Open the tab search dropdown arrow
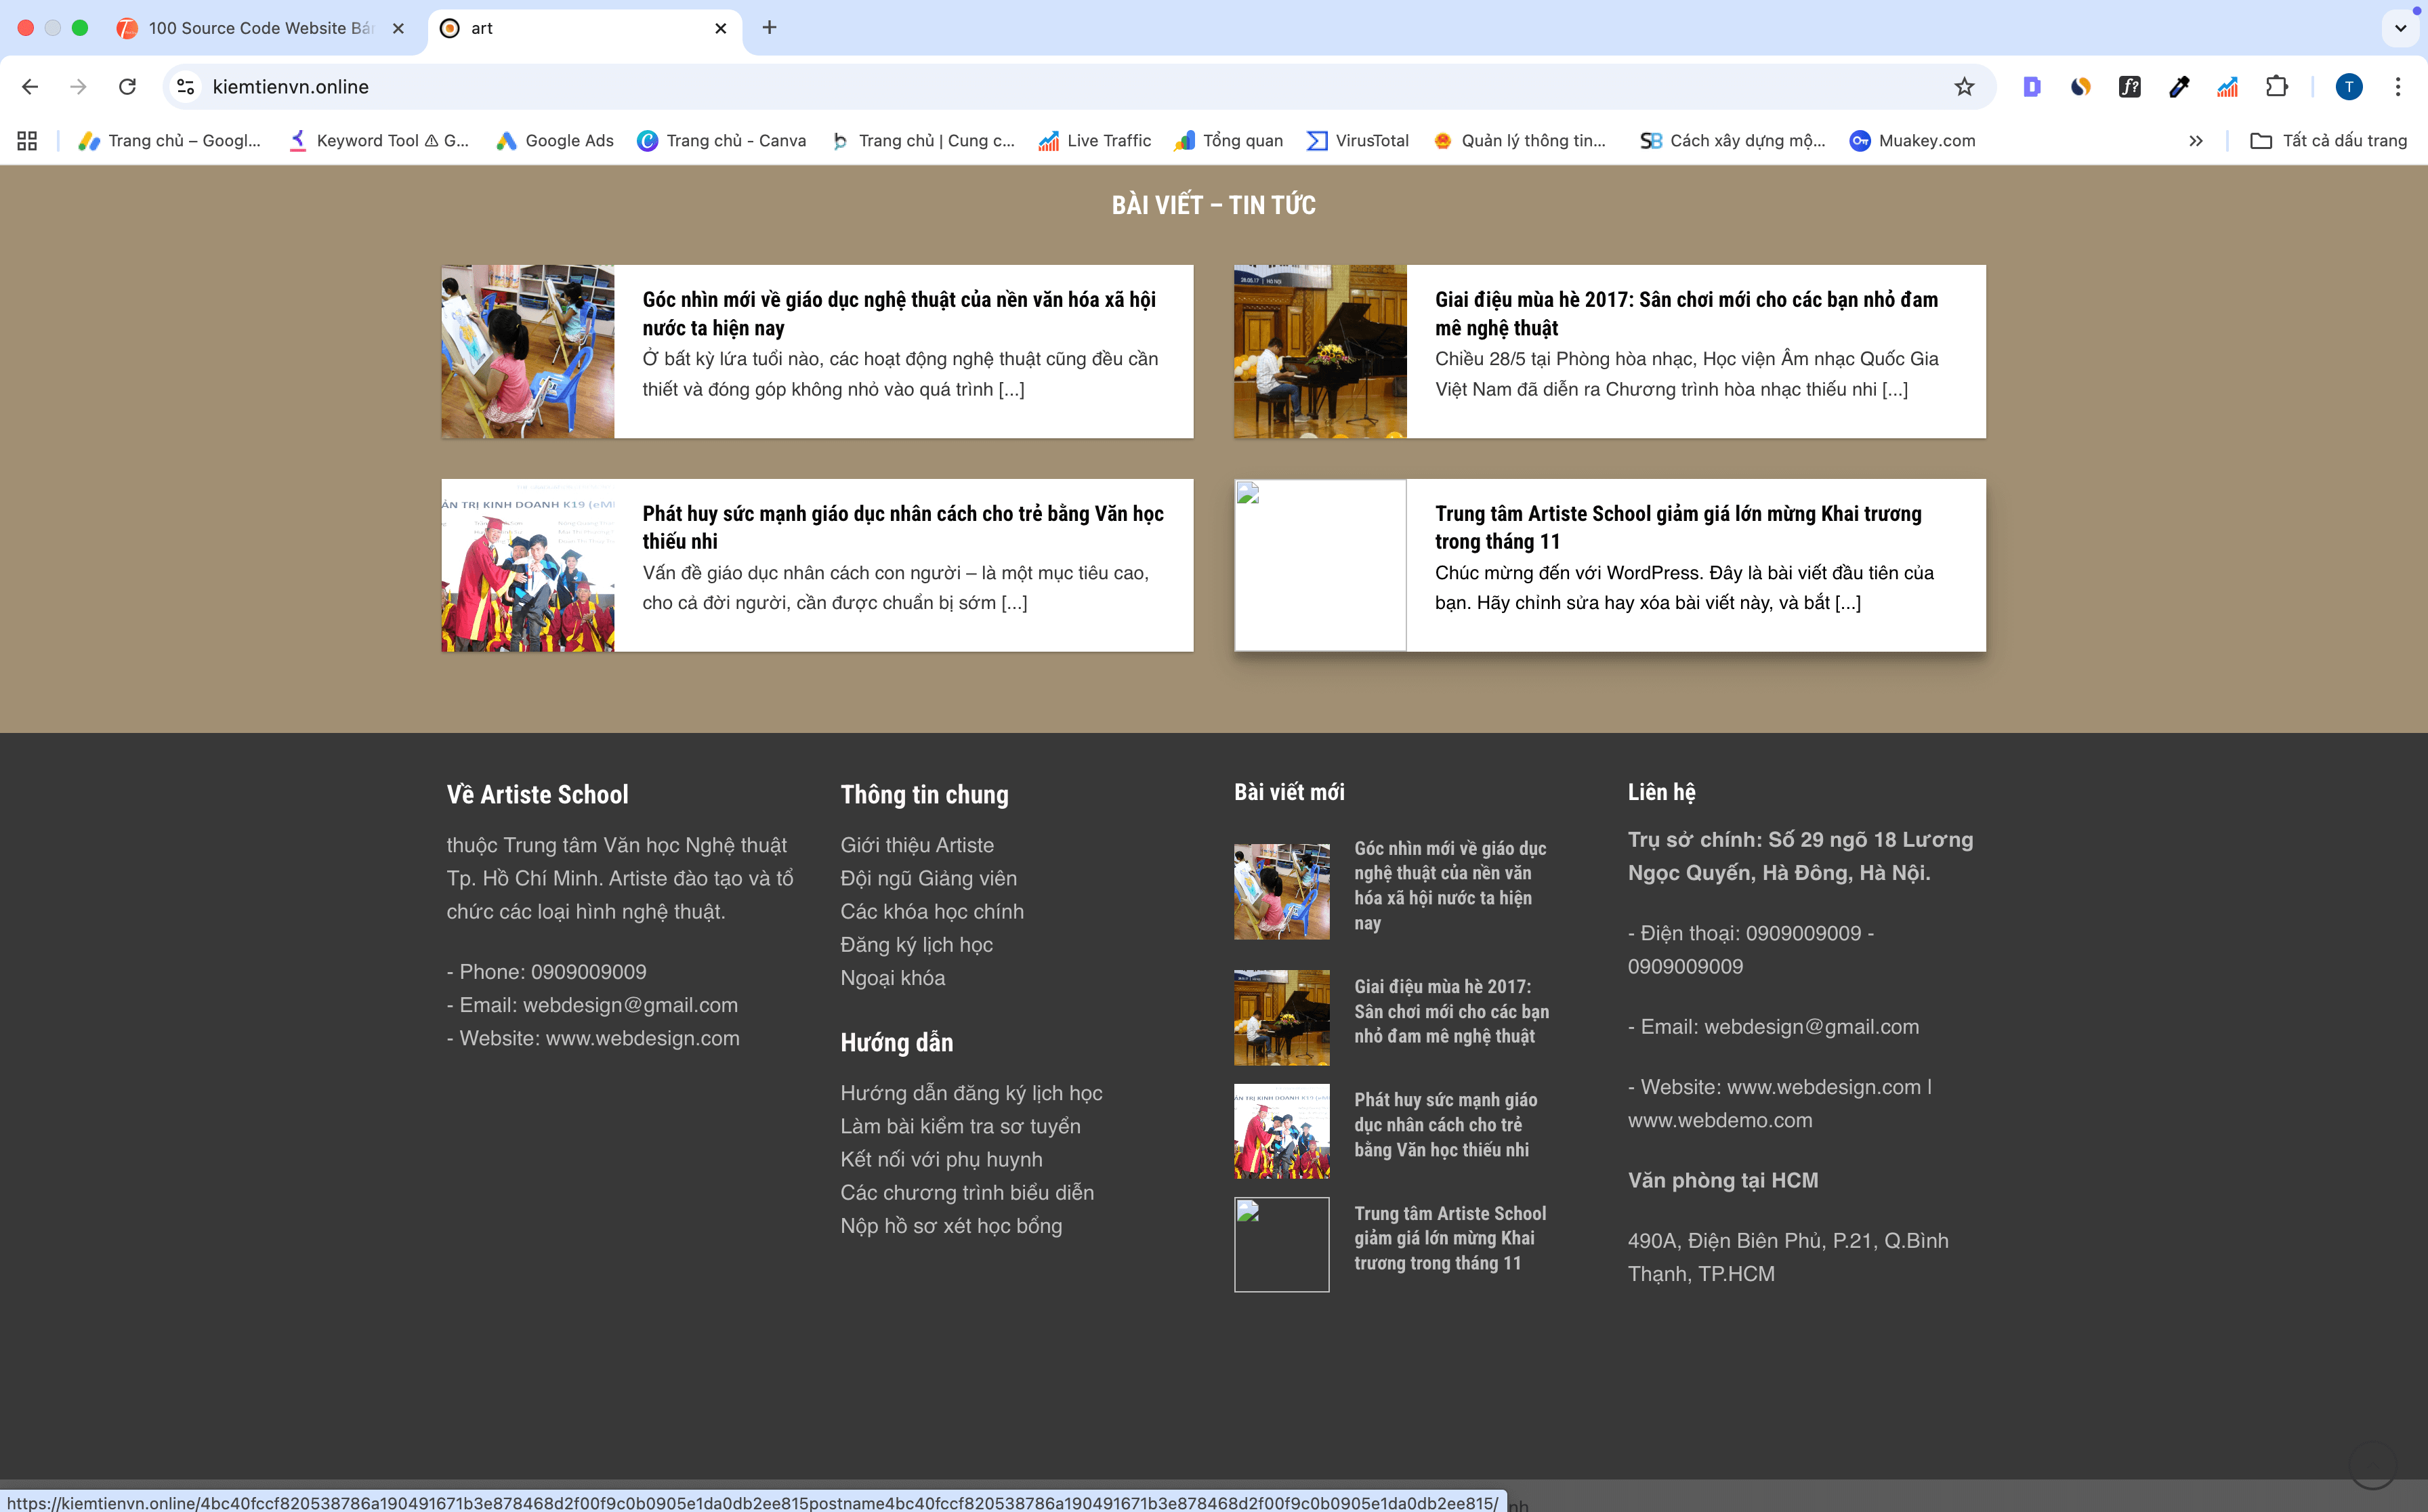 point(2400,28)
